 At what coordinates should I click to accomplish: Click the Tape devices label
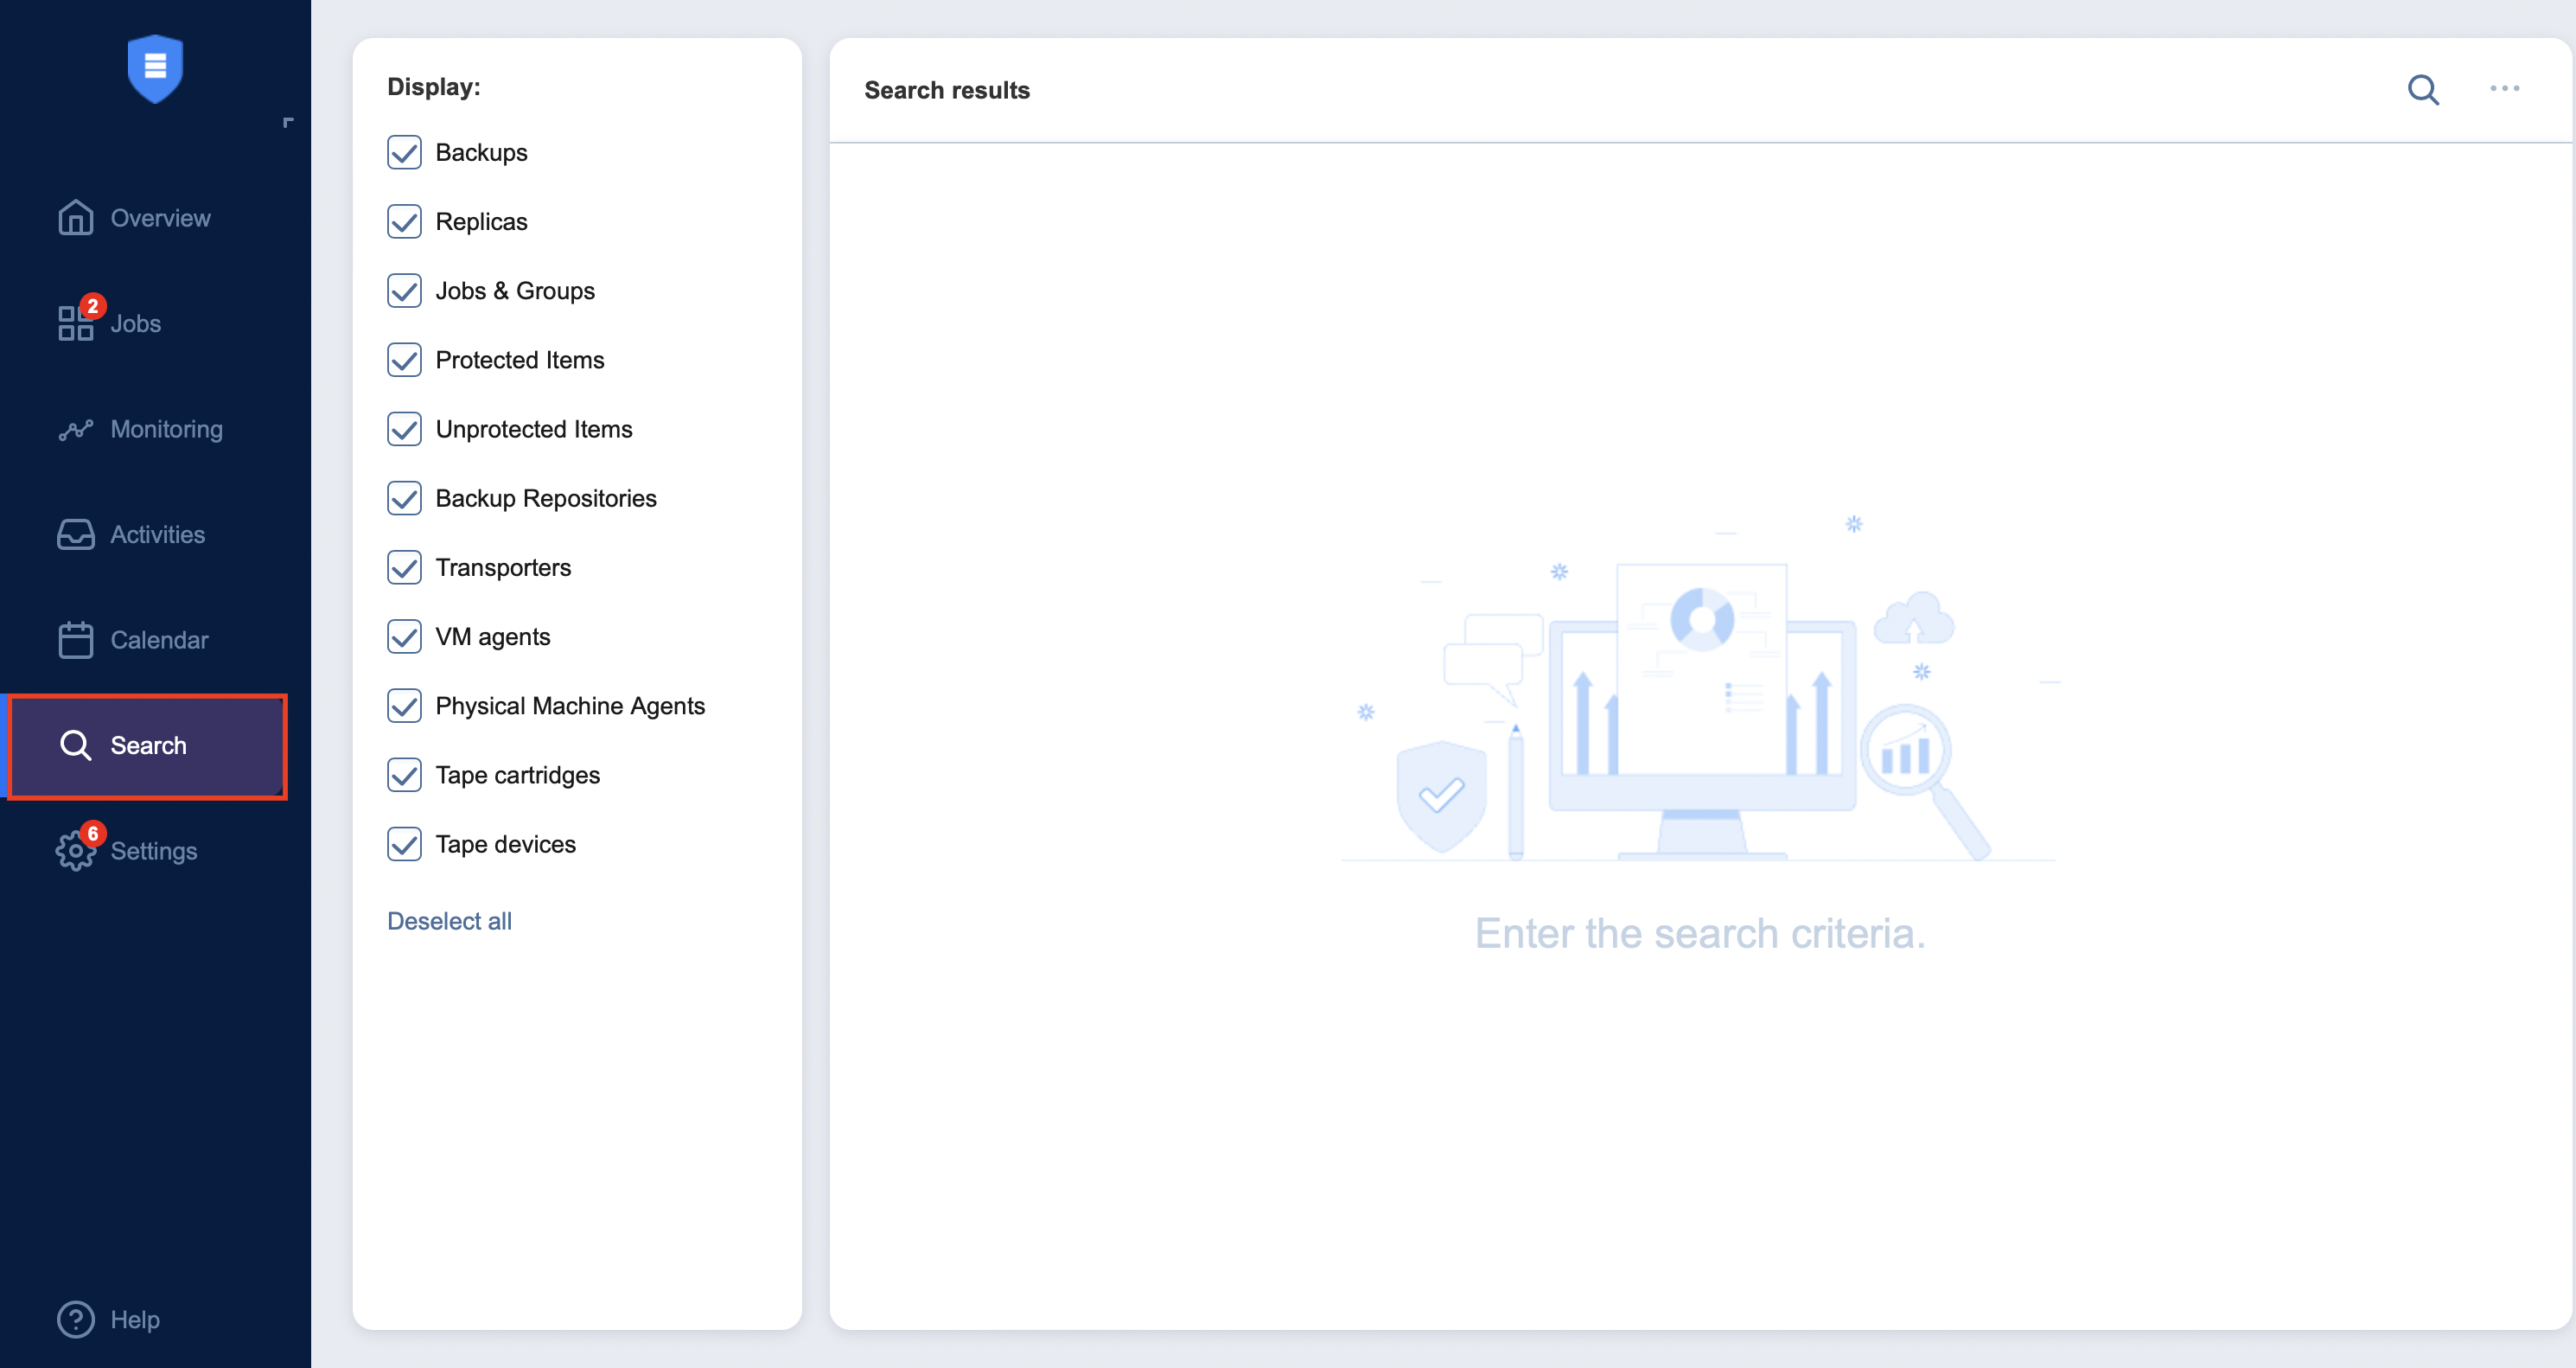pyautogui.click(x=505, y=844)
